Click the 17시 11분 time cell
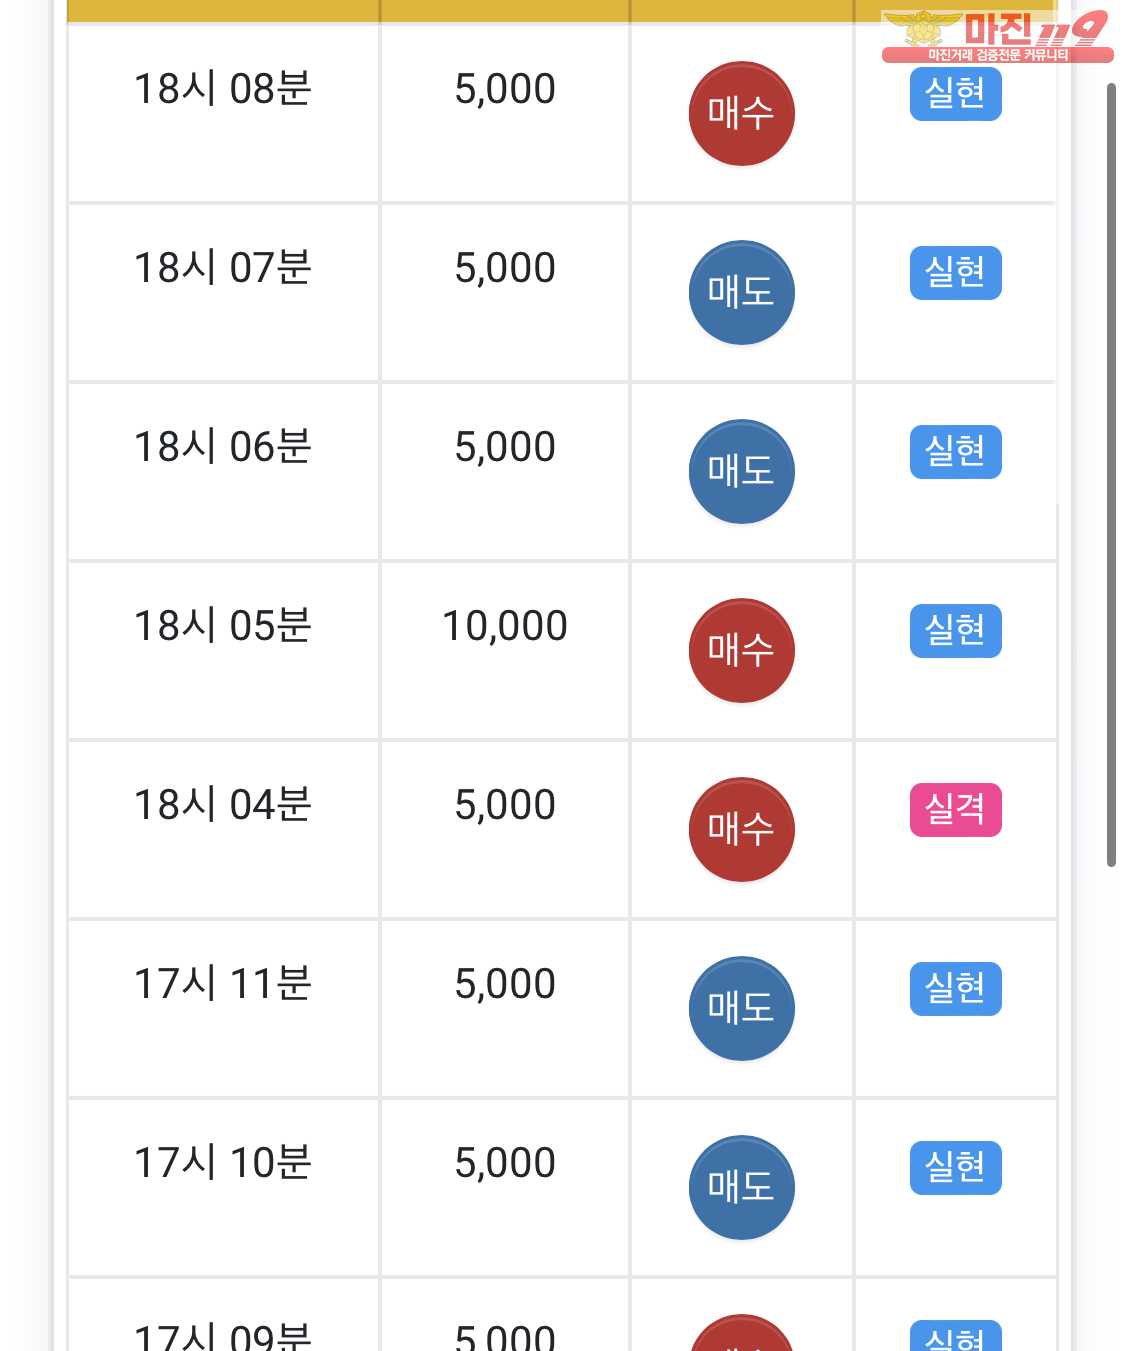Screen dimensions: 1125x1351 coord(223,1009)
